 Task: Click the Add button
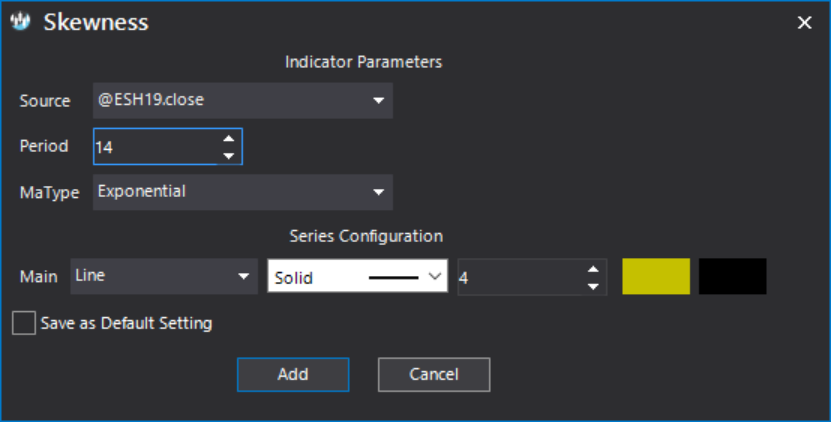click(x=293, y=374)
